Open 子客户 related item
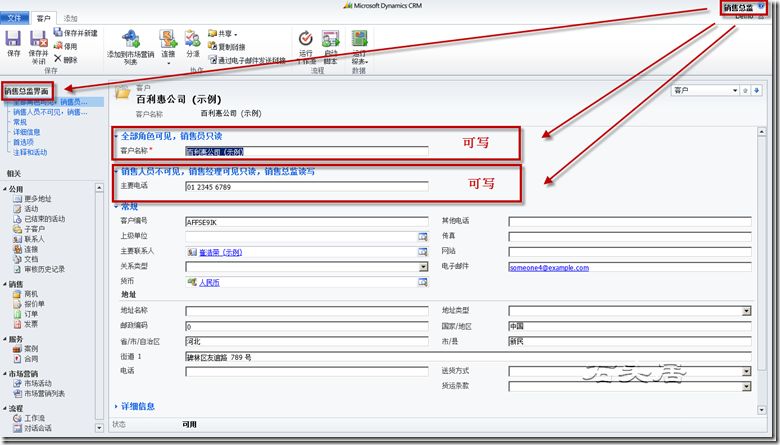This screenshot has height=445, width=780. [x=29, y=229]
